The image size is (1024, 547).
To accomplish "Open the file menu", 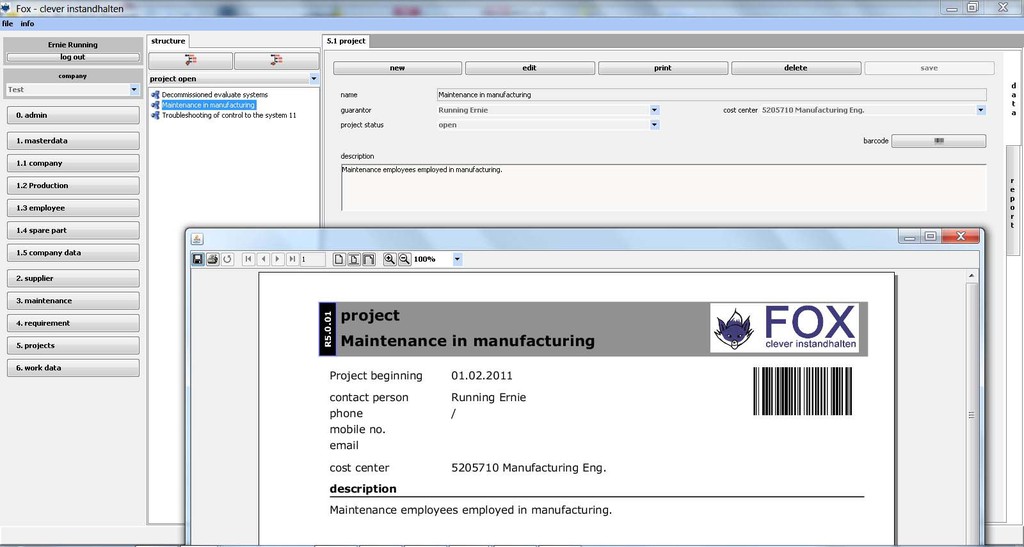I will [x=7, y=23].
